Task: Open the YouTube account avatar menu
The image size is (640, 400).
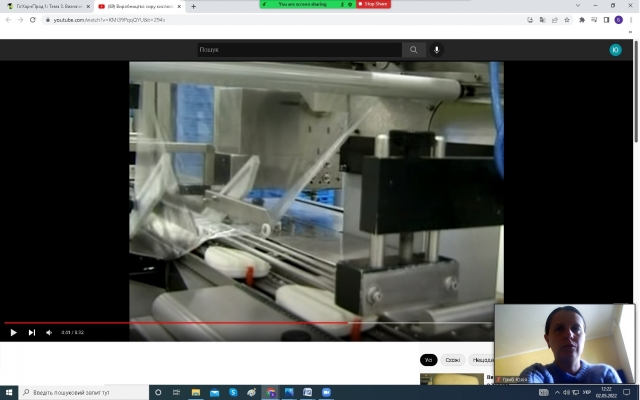Action: 615,50
